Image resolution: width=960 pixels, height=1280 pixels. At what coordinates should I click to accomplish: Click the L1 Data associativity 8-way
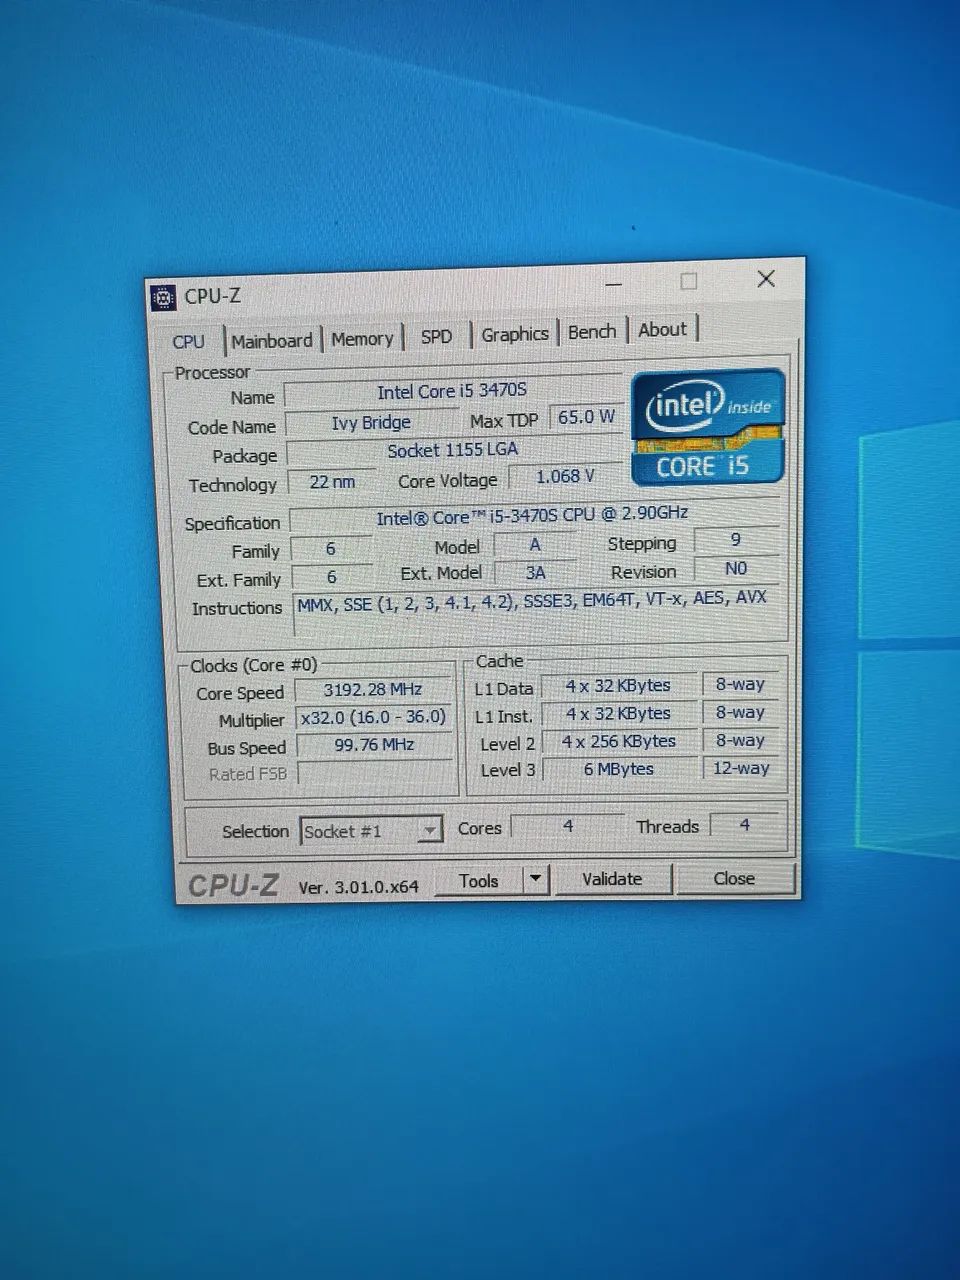click(740, 685)
